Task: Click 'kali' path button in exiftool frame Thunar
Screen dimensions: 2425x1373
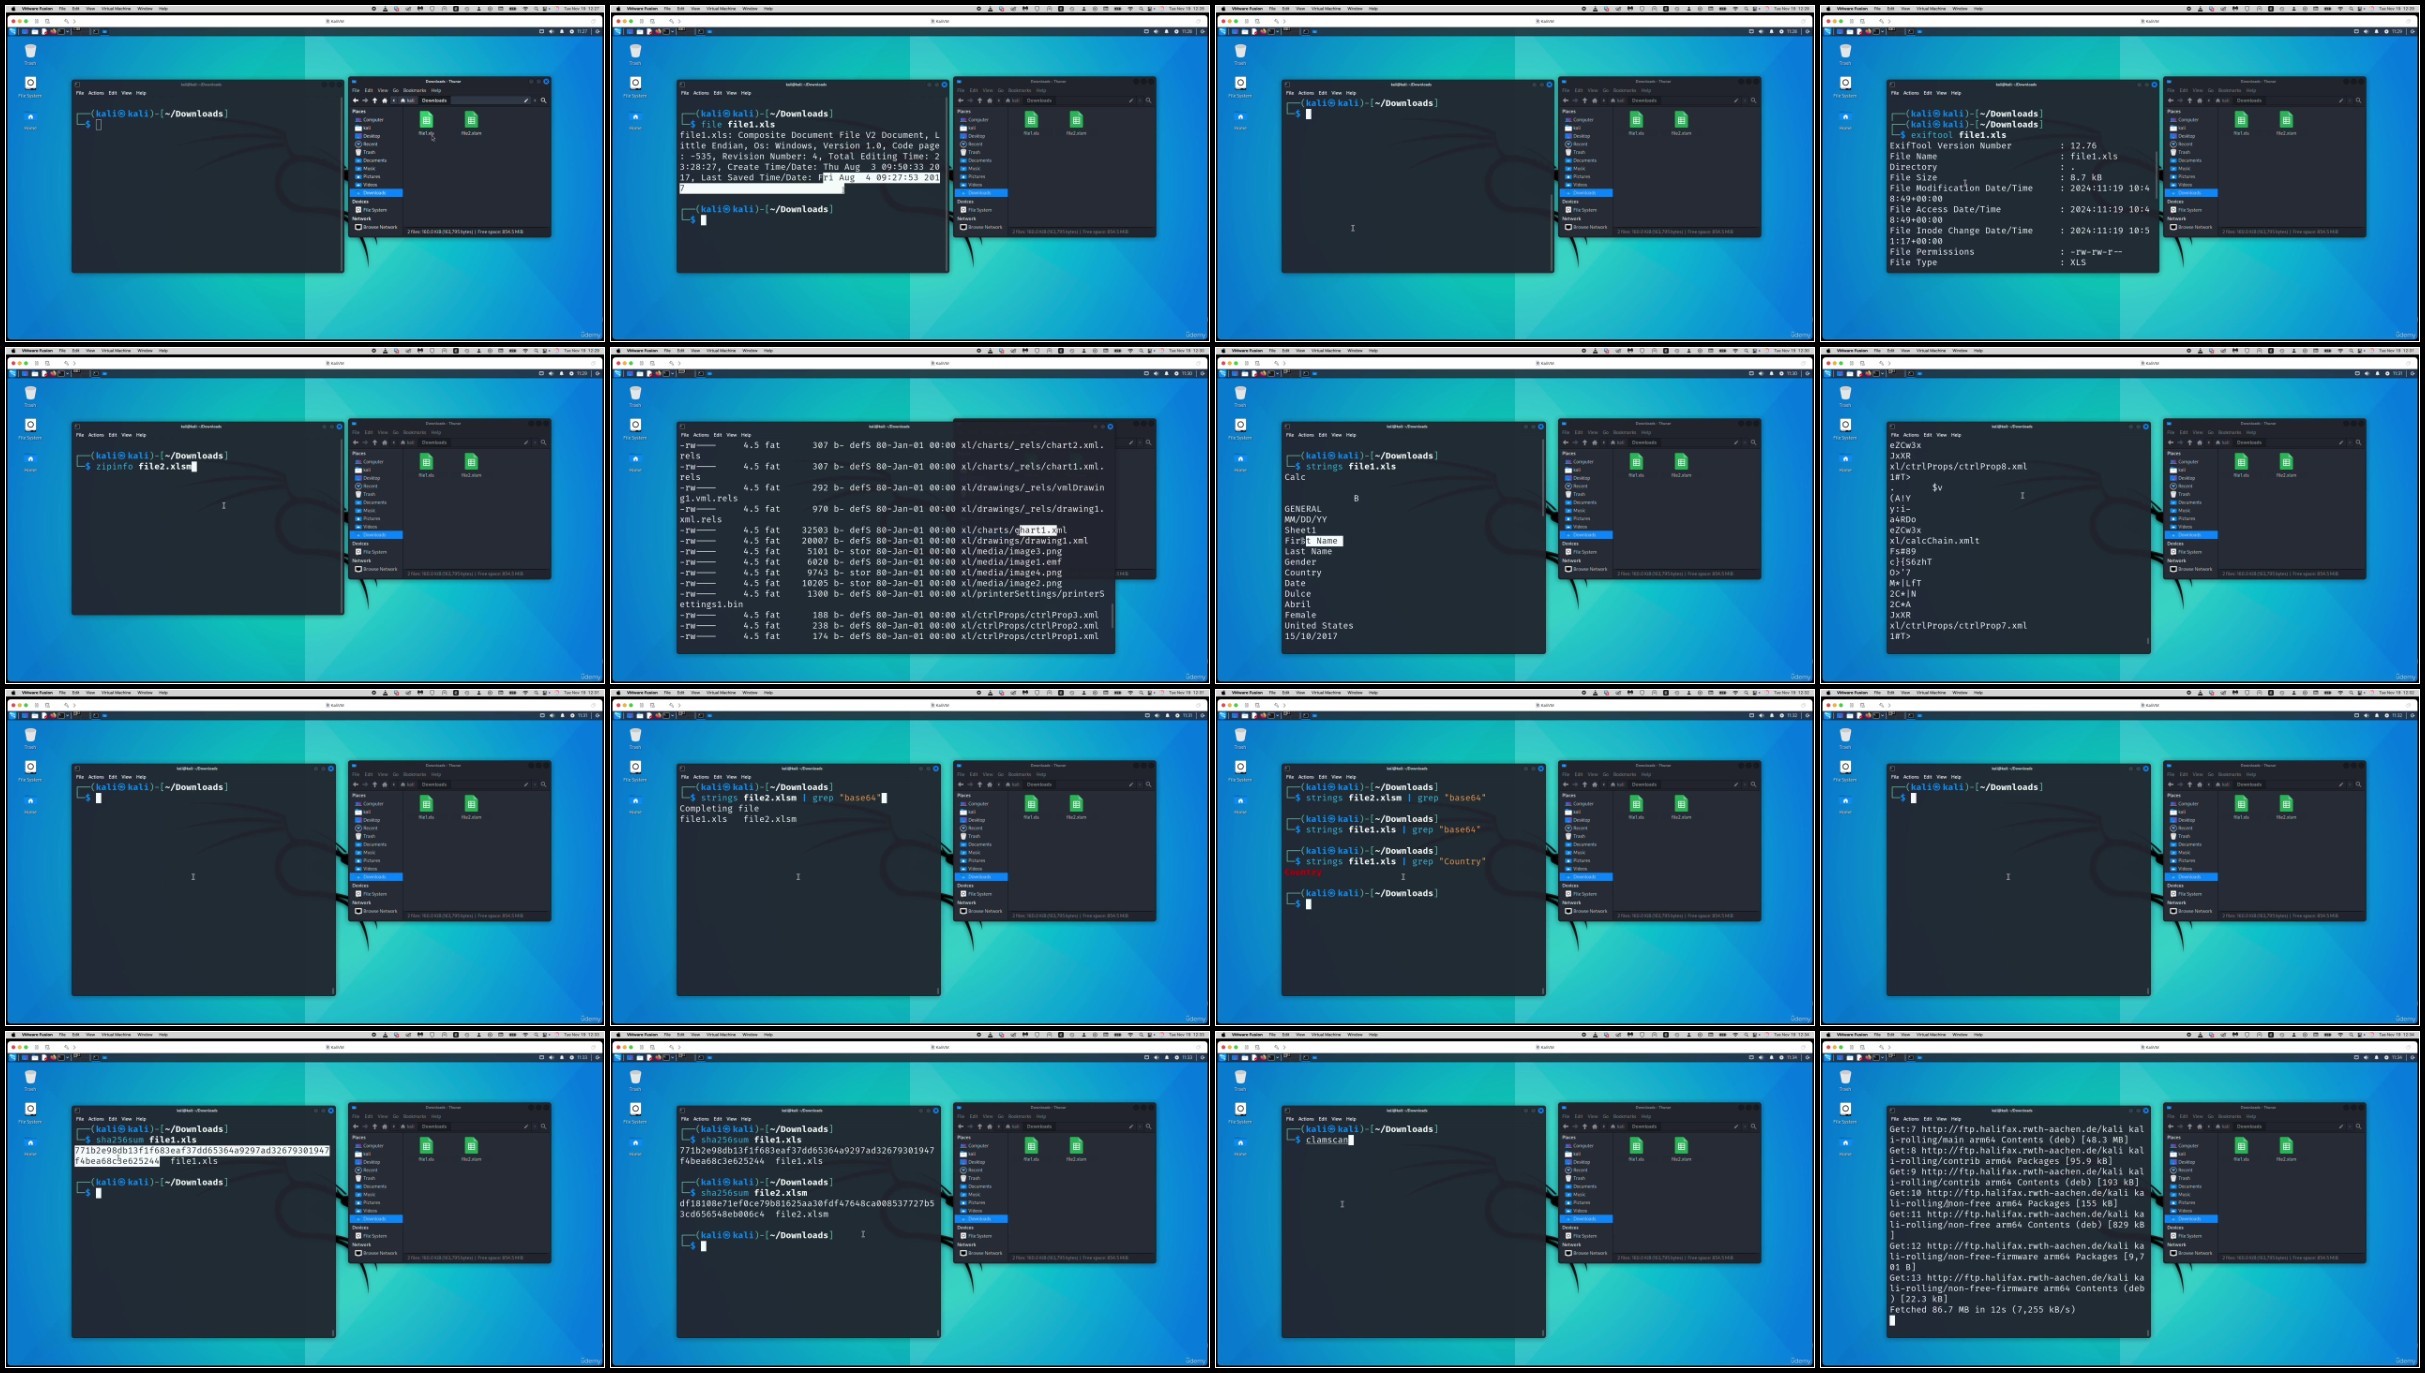Action: [2223, 100]
